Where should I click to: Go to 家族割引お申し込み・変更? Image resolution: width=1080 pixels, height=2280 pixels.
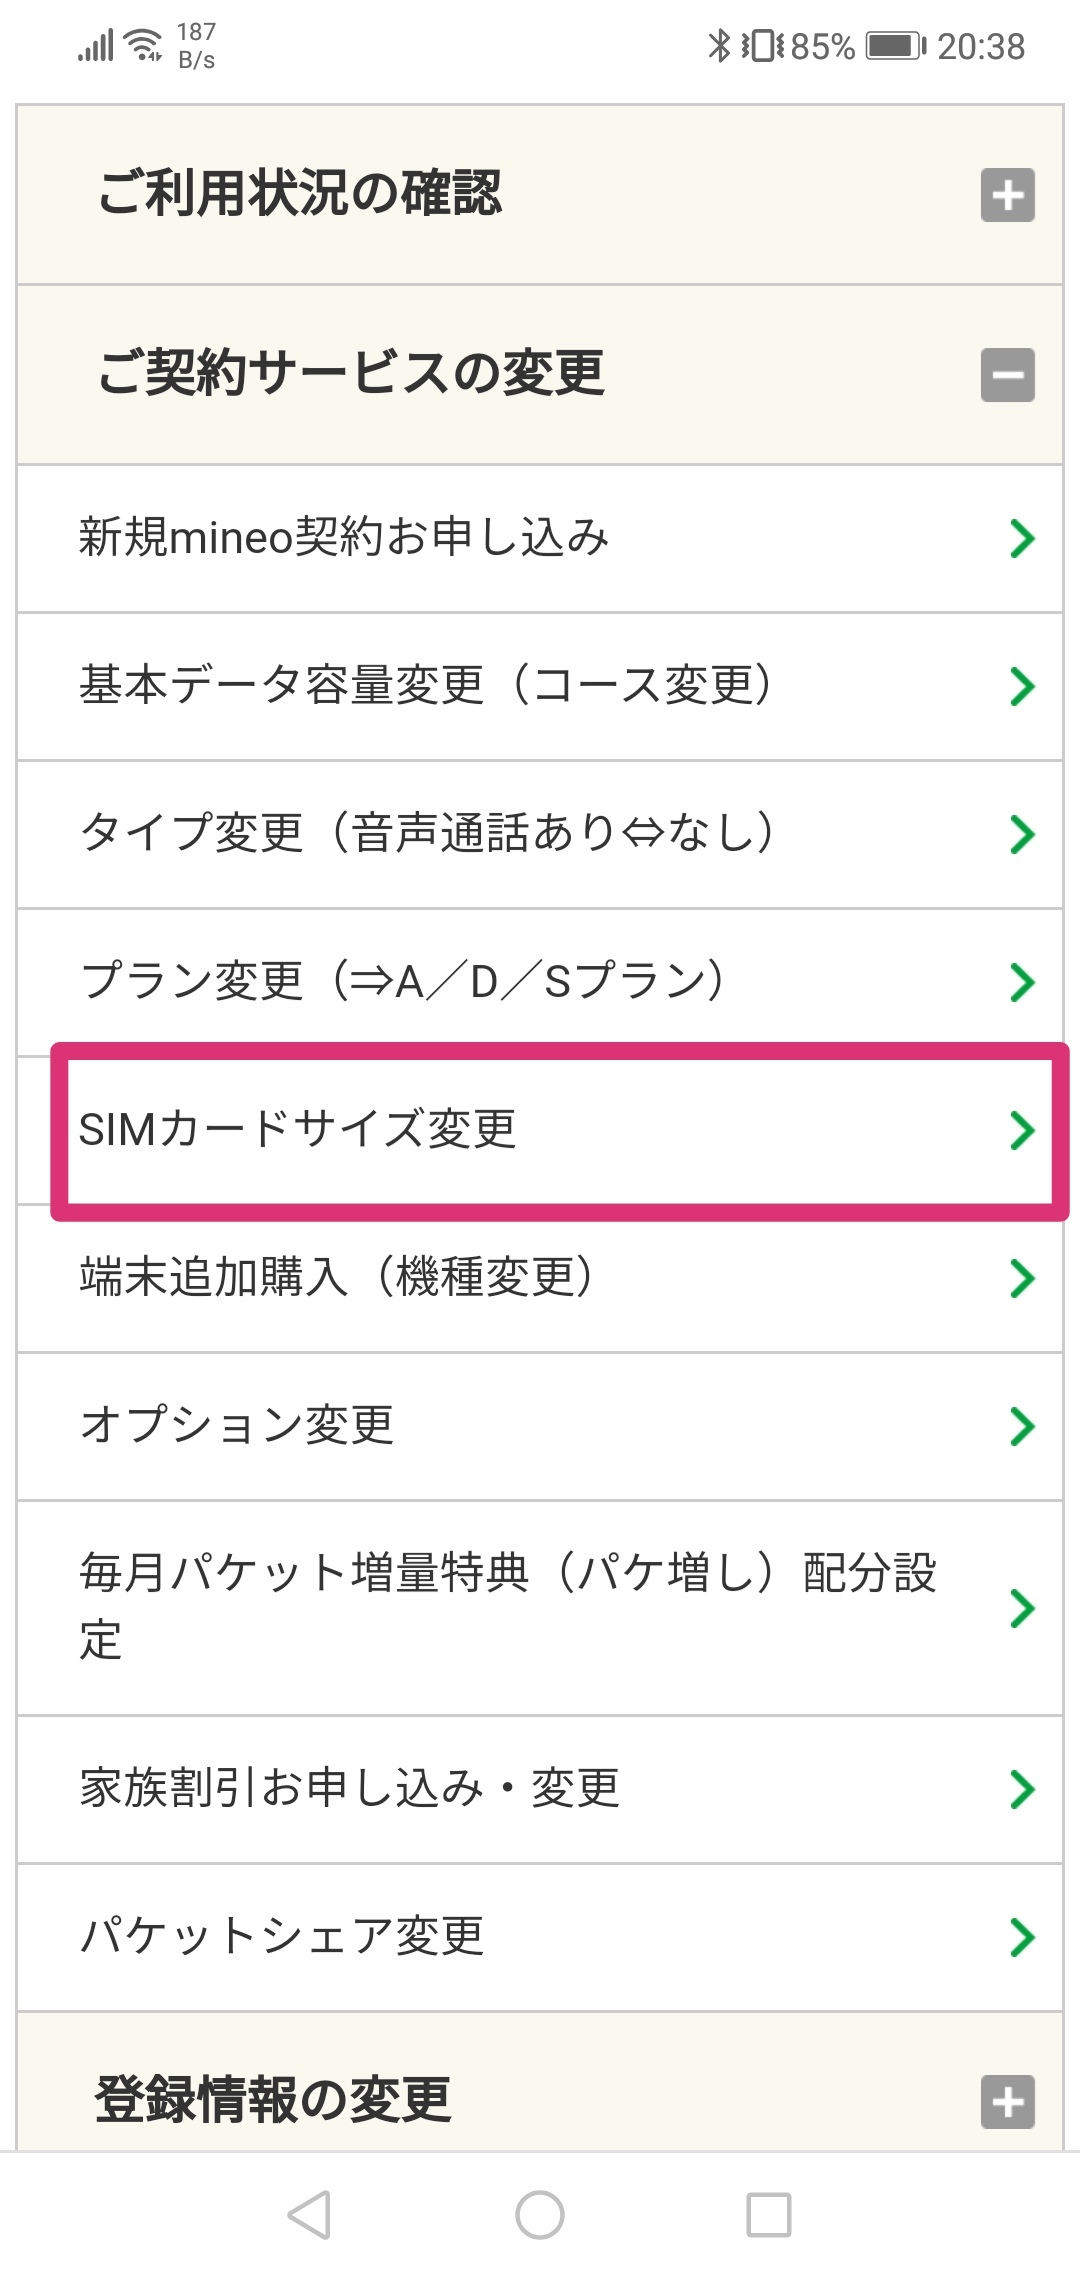pos(350,1788)
